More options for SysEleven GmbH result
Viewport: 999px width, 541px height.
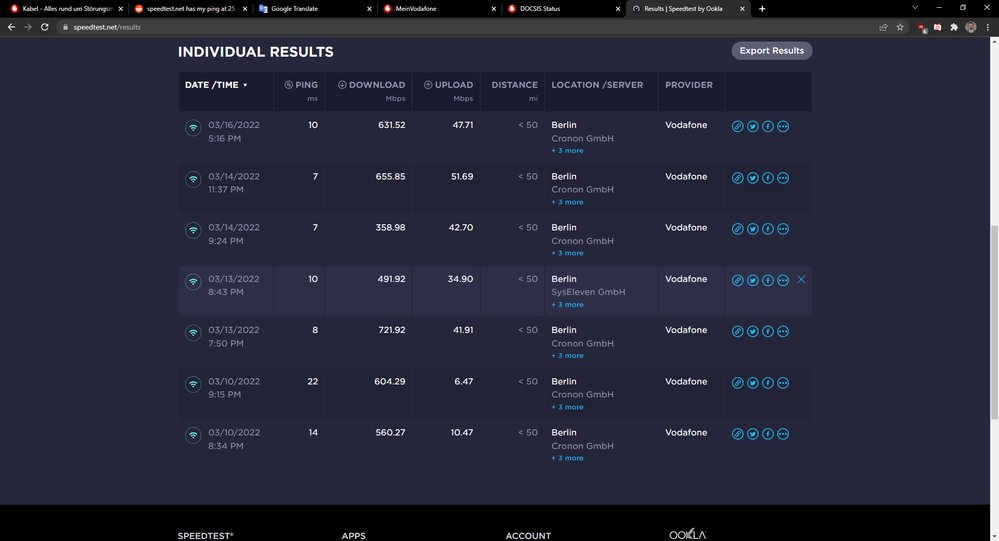click(783, 280)
